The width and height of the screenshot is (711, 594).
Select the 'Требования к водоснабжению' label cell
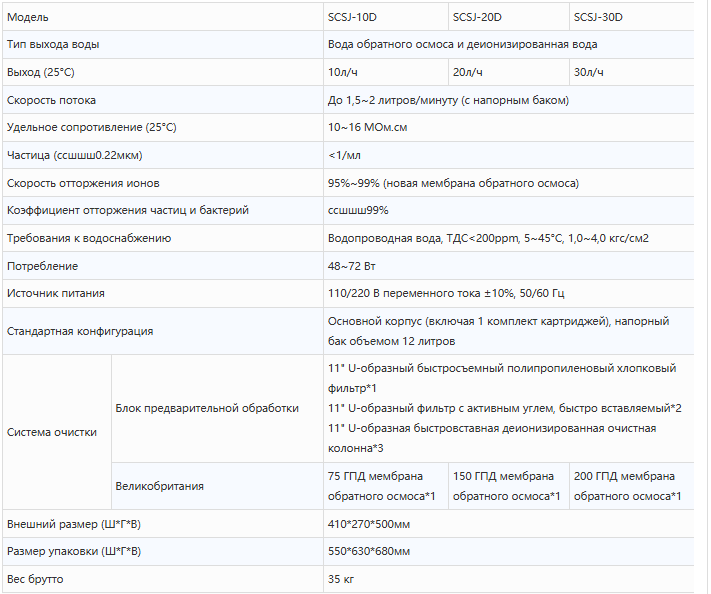[89, 238]
